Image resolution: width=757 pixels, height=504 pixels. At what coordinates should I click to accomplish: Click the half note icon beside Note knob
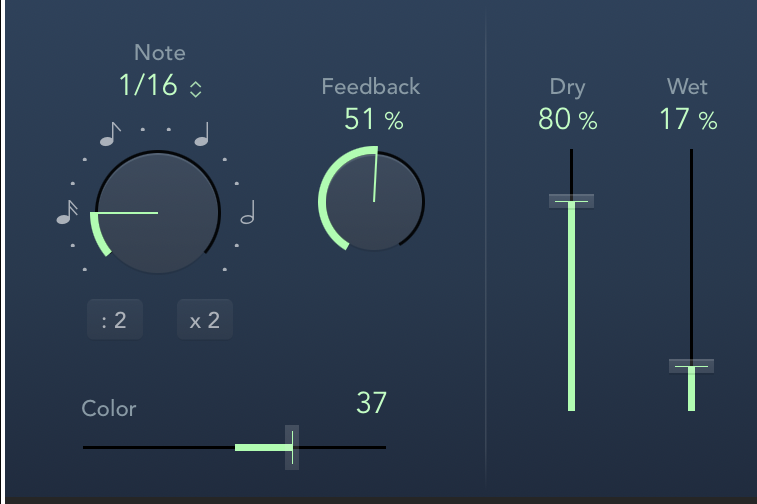pyautogui.click(x=248, y=212)
